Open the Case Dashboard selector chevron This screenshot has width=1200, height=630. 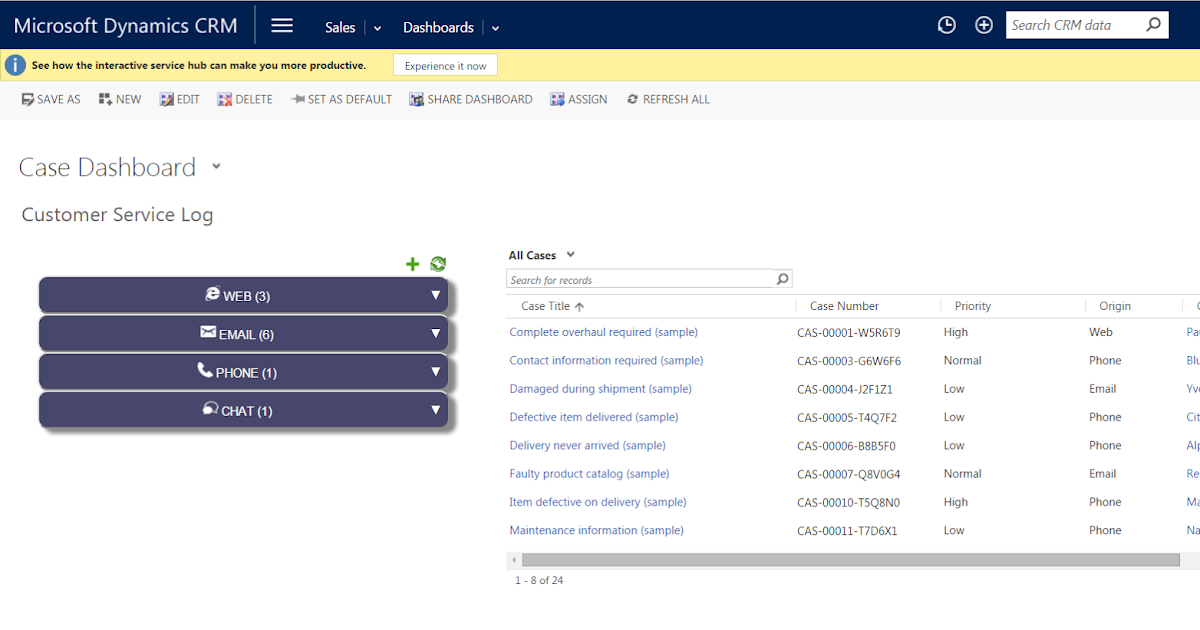pos(216,167)
